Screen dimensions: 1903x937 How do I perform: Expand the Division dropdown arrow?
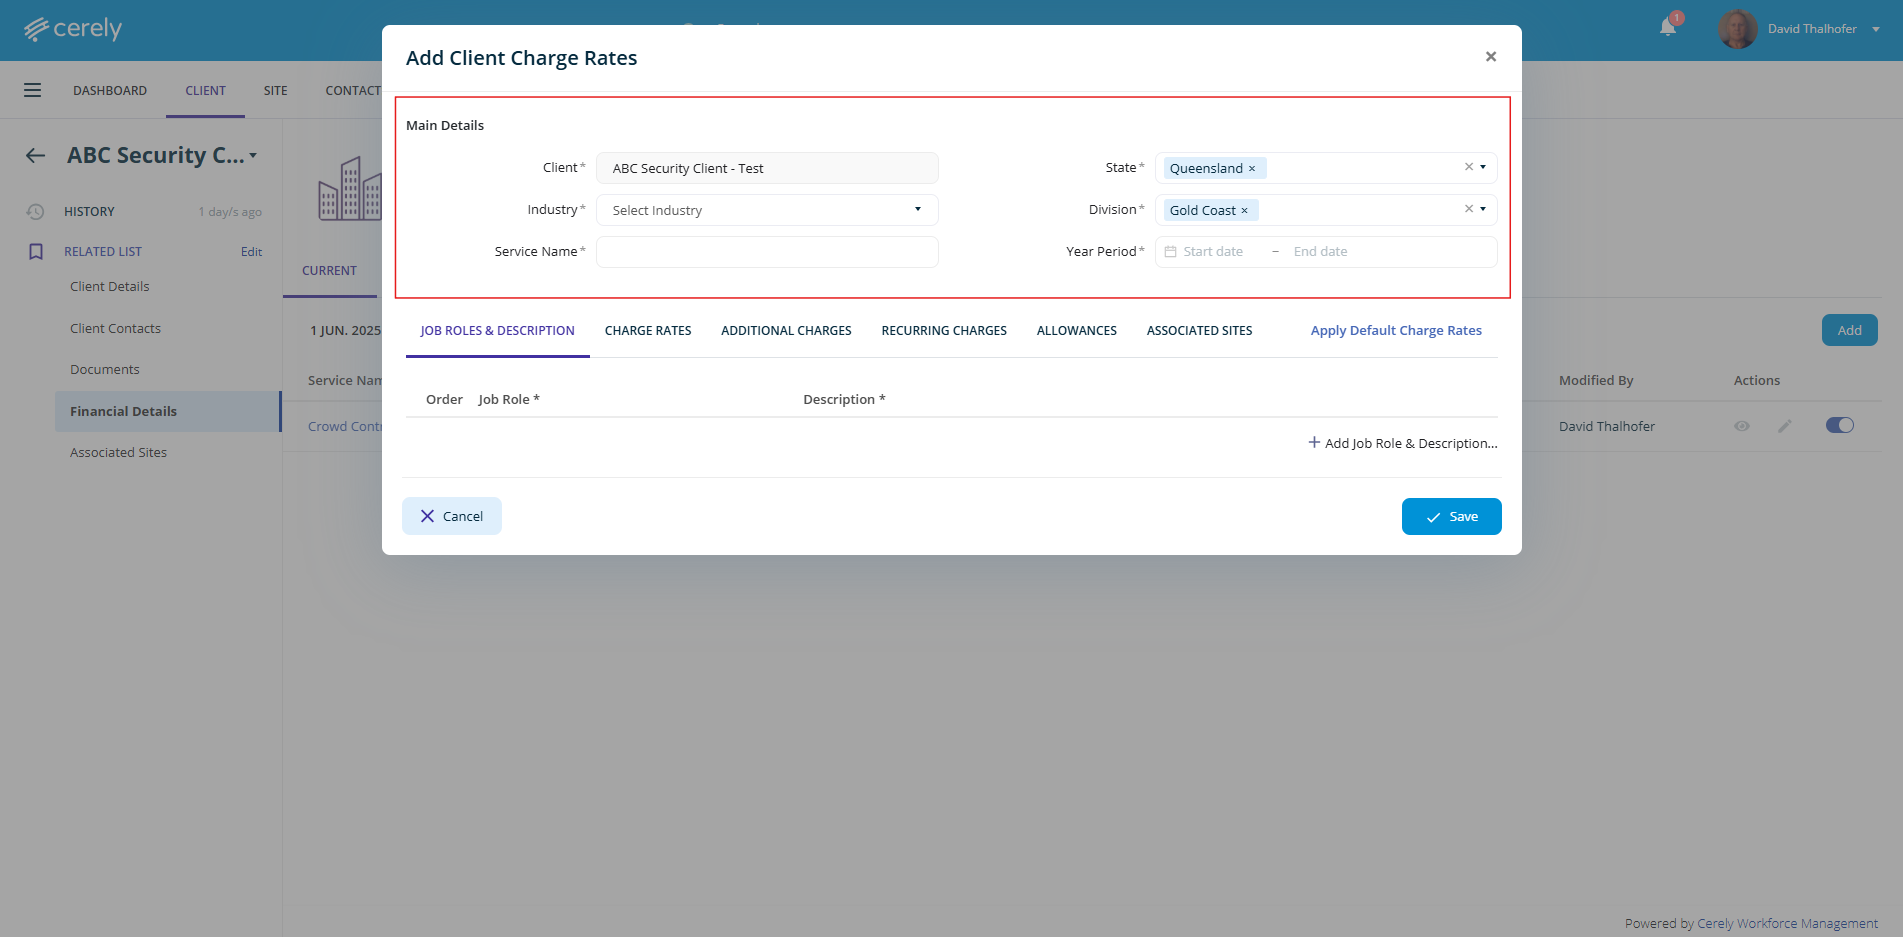1483,209
